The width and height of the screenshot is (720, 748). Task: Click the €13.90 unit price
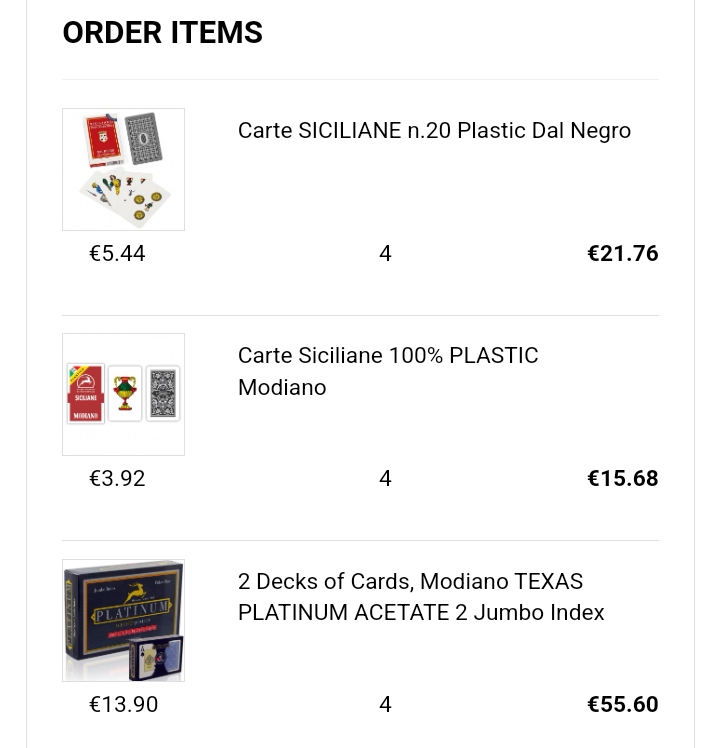pyautogui.click(x=124, y=704)
